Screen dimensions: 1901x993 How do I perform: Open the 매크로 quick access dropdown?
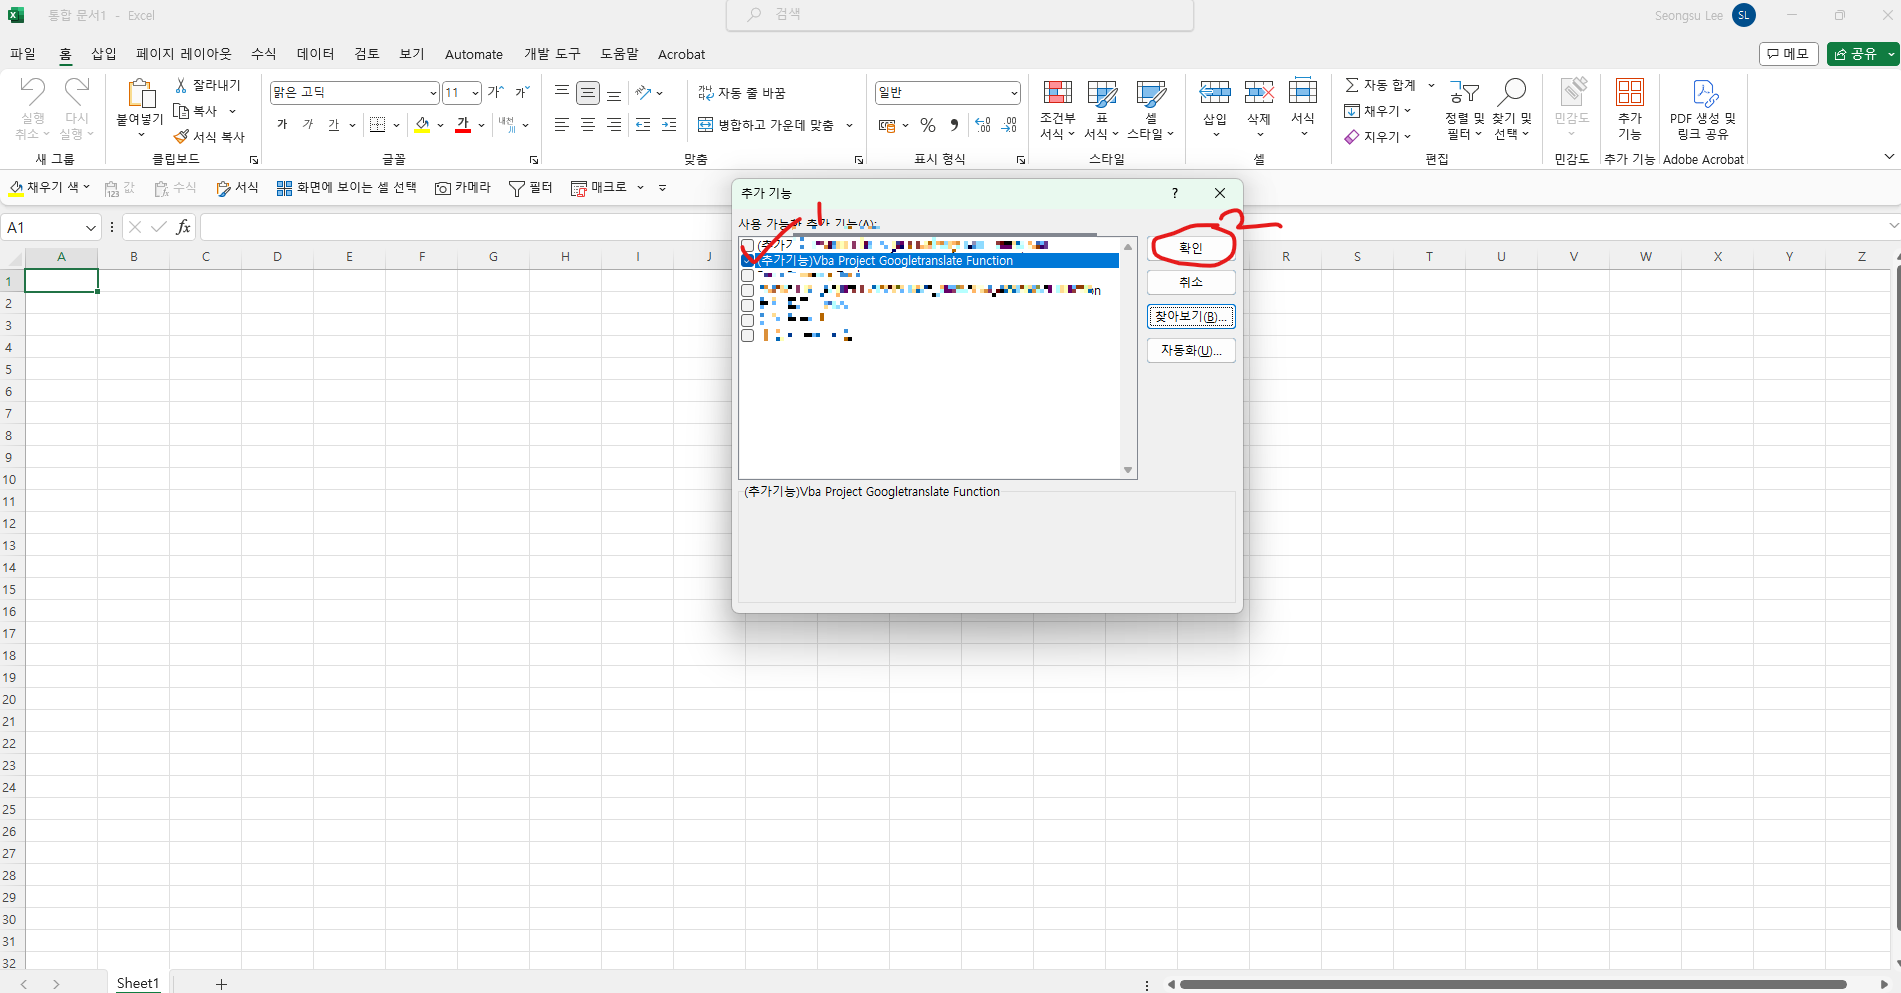click(x=641, y=187)
